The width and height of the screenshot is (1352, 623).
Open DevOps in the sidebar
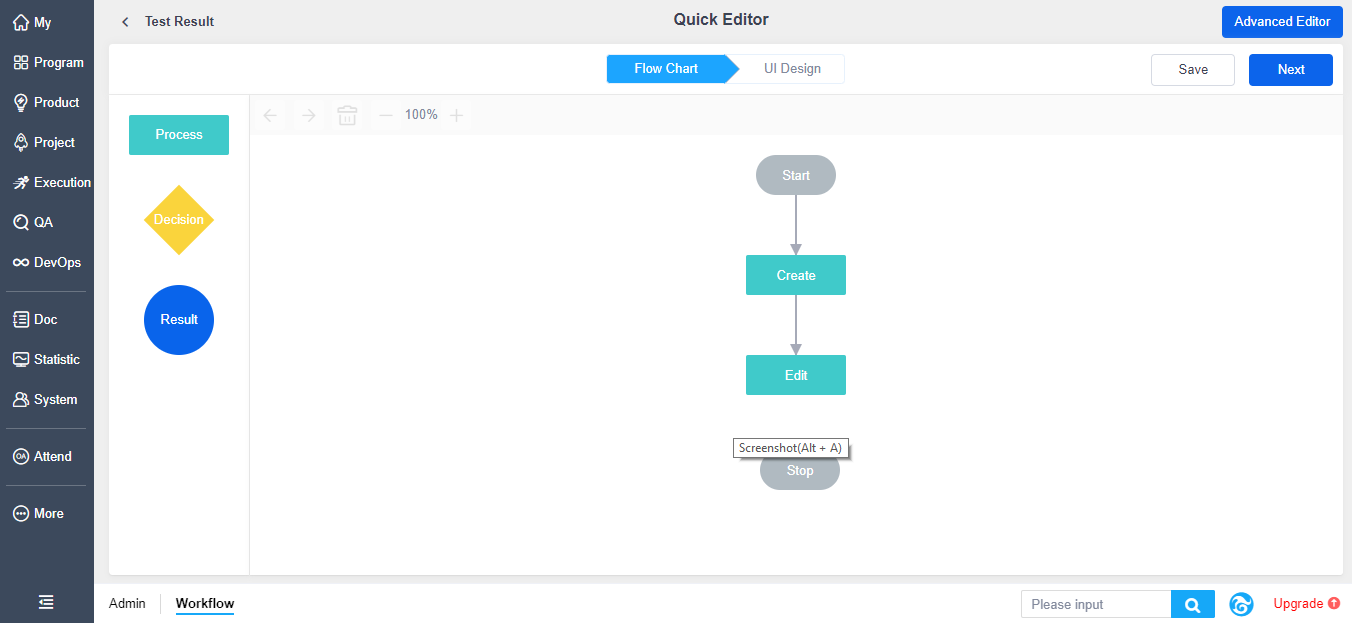(46, 262)
